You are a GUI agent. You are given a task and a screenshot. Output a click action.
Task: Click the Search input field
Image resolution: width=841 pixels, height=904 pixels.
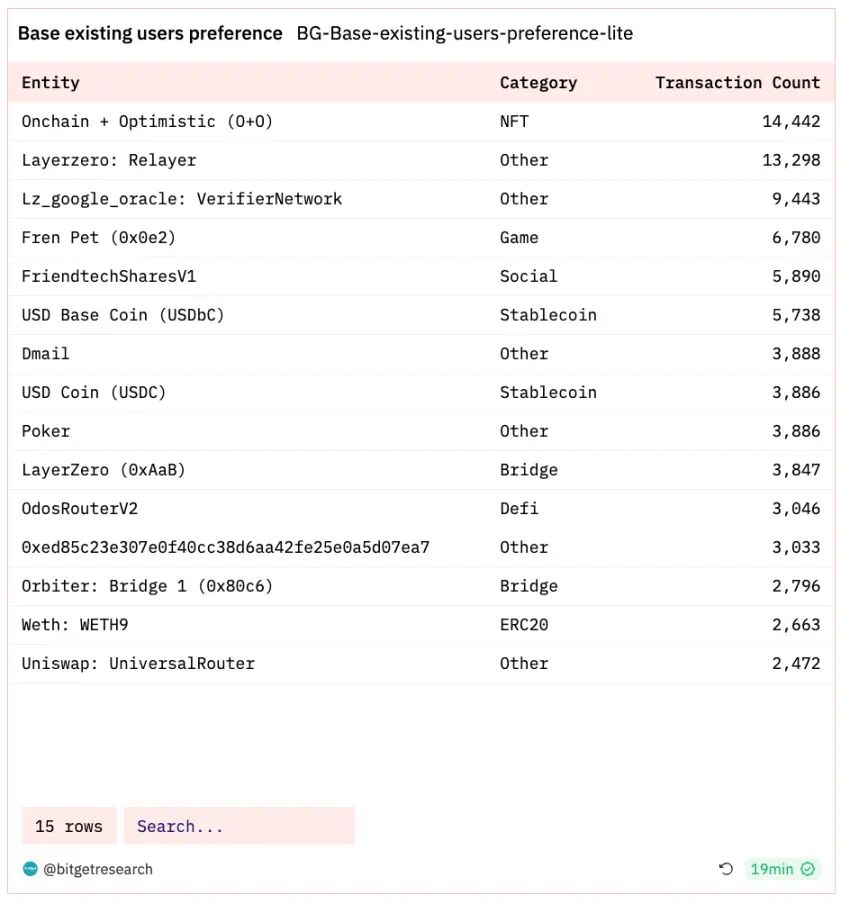(239, 826)
